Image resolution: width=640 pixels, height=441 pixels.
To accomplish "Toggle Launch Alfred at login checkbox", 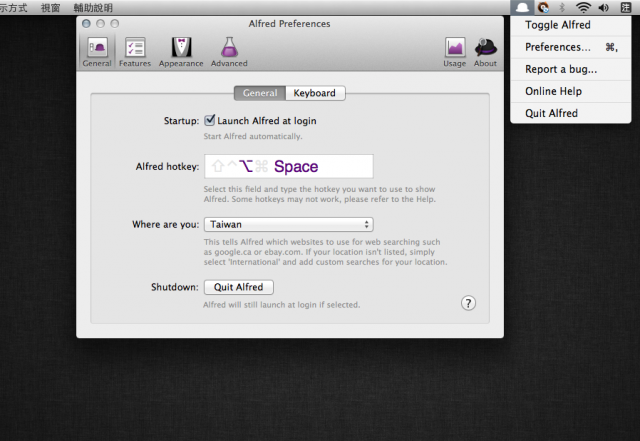I will tap(209, 120).
